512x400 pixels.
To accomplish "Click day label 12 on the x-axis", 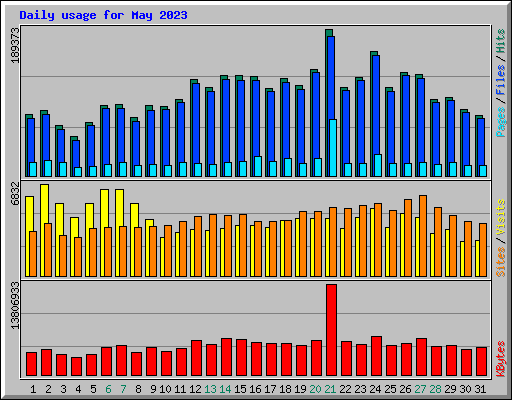I will [195, 389].
